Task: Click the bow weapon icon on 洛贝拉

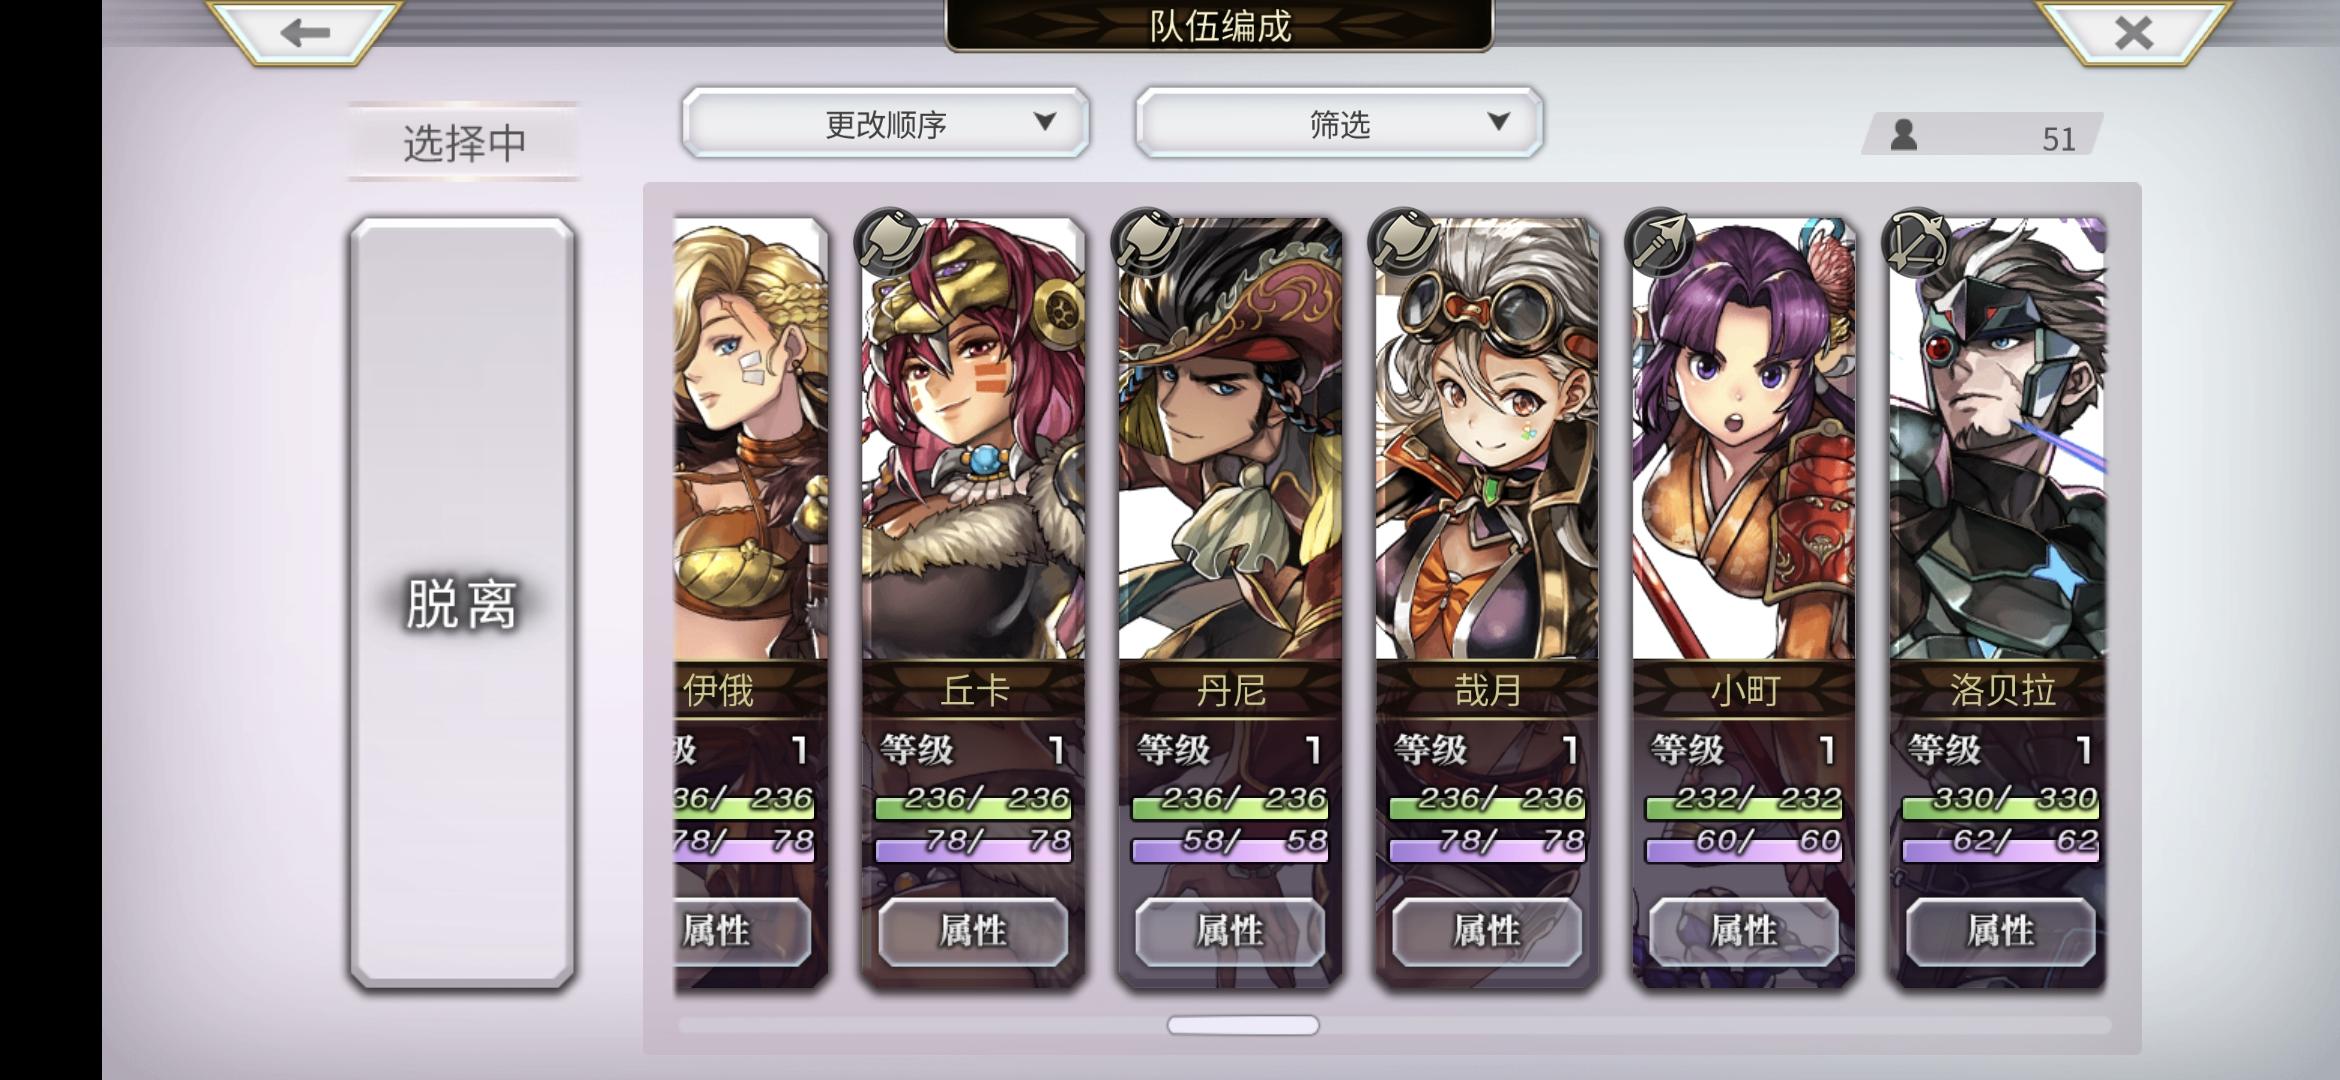Action: tap(1915, 241)
